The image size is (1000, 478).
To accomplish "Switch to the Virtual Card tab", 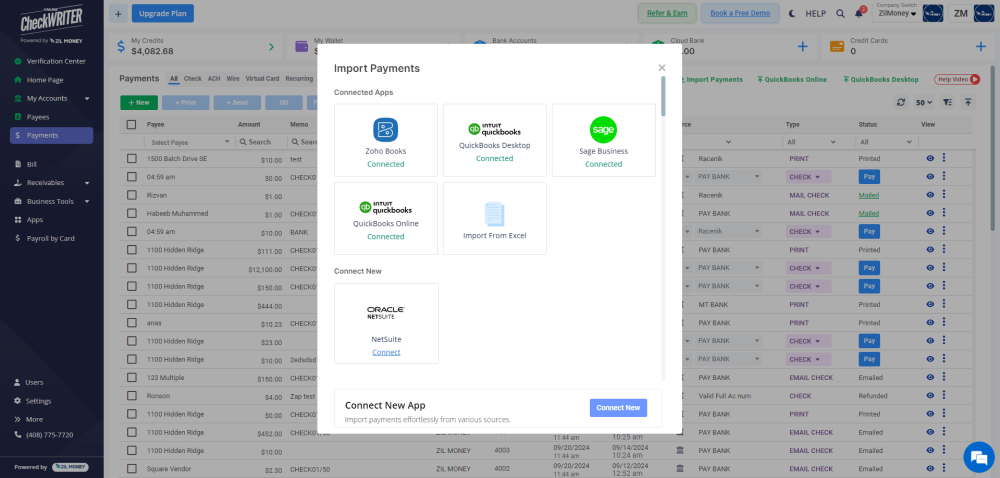I will point(262,79).
